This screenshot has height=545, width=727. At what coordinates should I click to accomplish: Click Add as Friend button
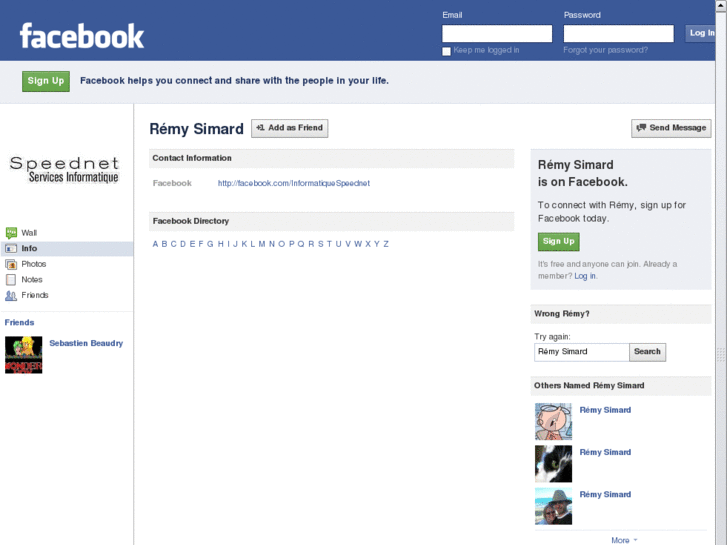[x=290, y=128]
